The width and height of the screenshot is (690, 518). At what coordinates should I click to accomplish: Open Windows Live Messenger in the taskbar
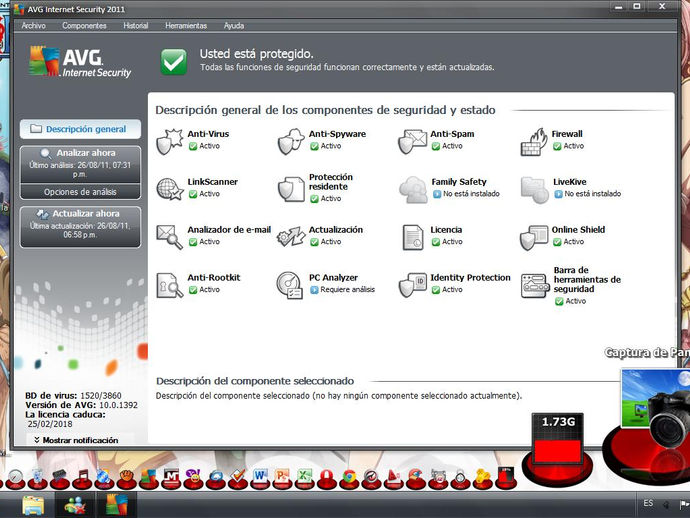point(75,505)
